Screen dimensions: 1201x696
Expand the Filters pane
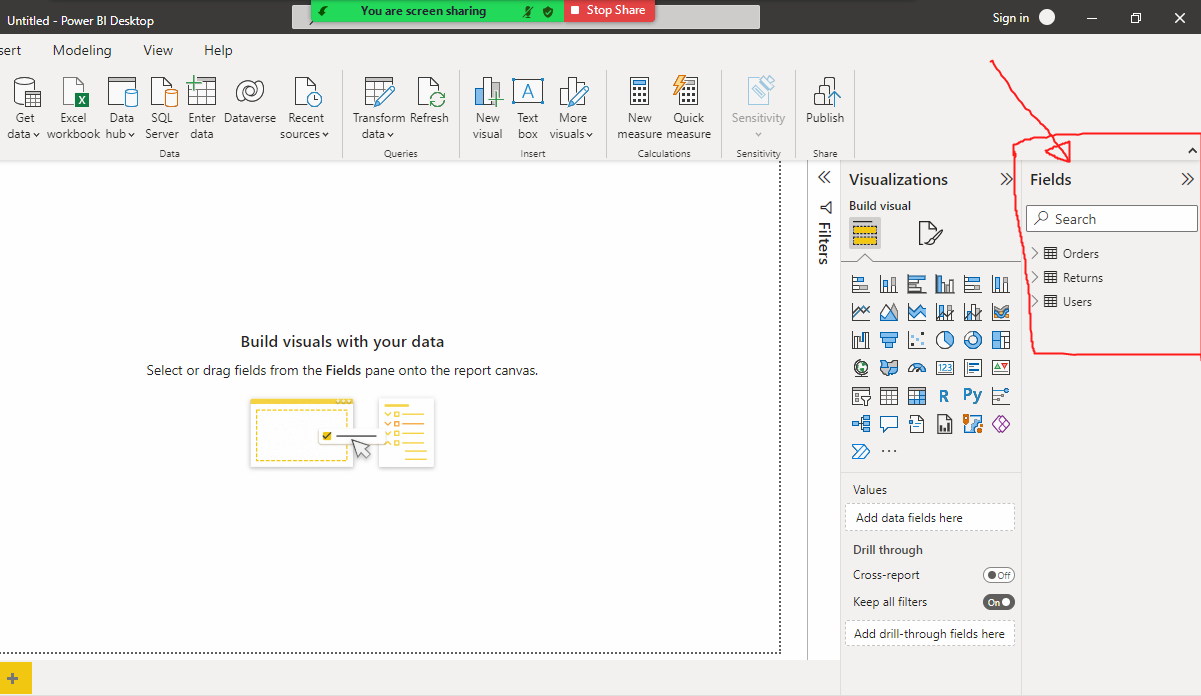(x=824, y=177)
